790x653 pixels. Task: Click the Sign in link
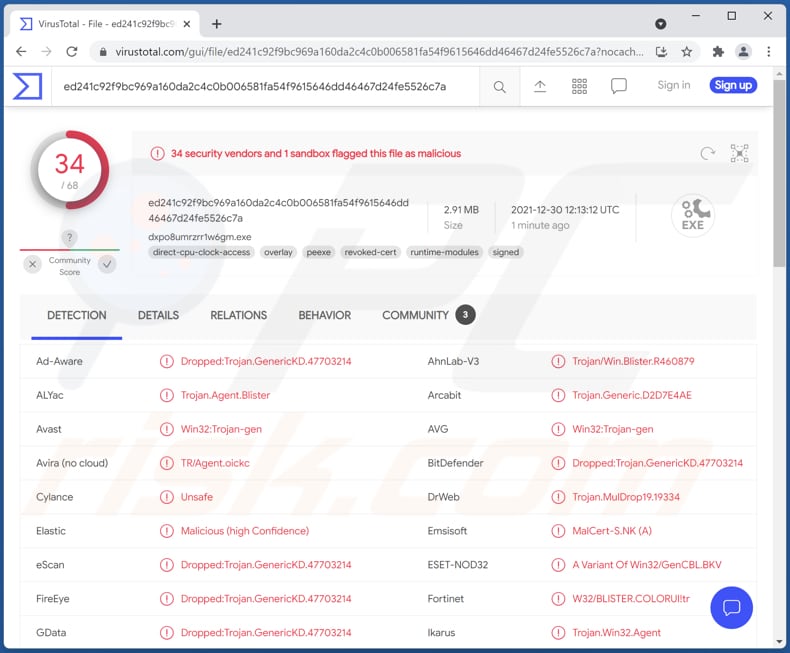coord(674,85)
